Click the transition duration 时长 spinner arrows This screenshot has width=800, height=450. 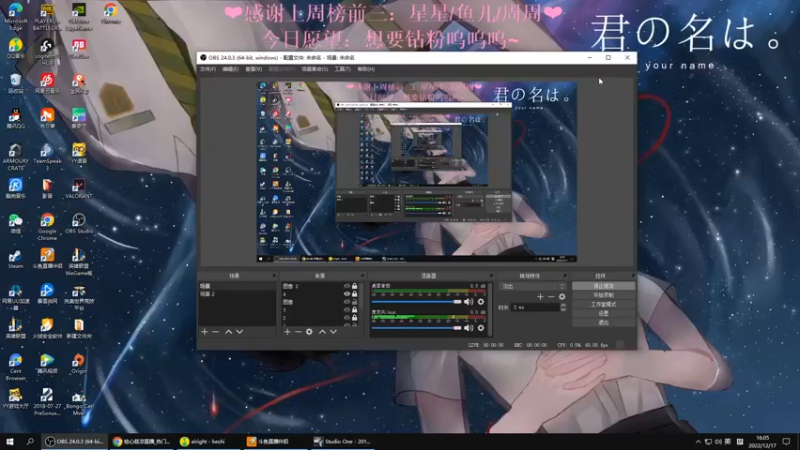coord(563,307)
